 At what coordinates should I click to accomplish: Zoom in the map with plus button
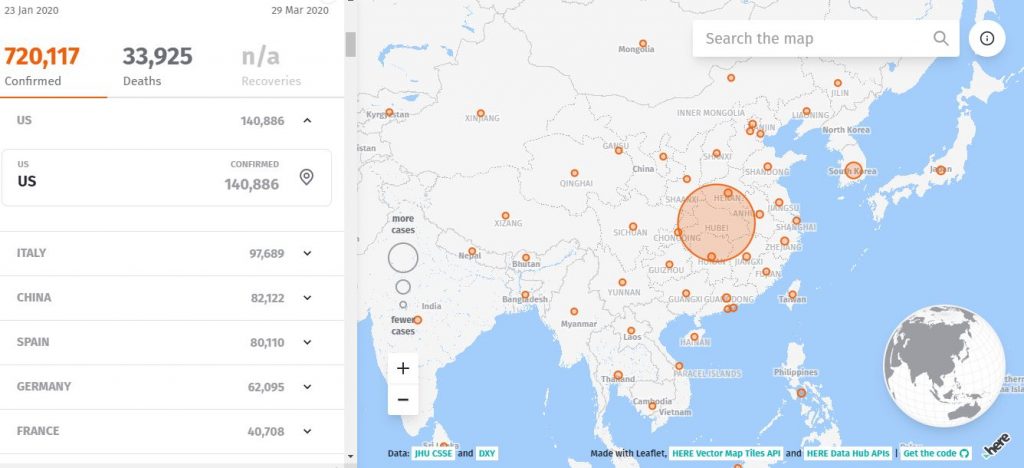pos(403,368)
